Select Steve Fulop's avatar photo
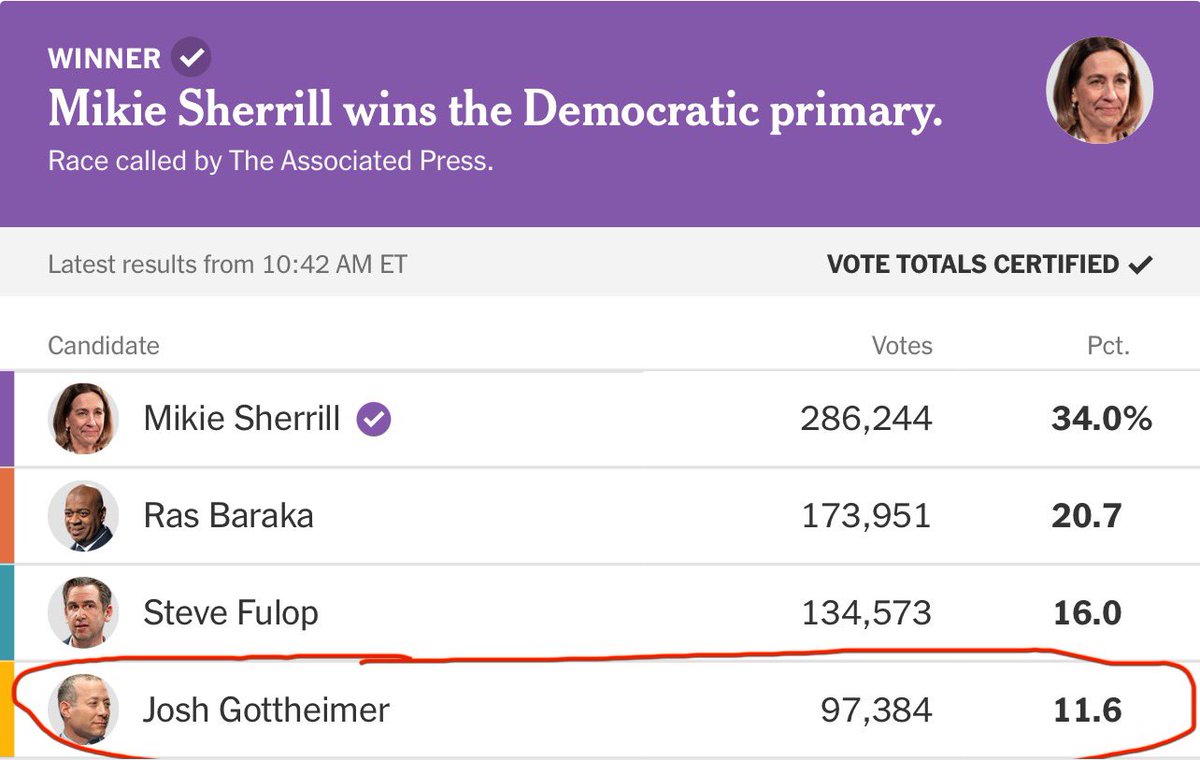 point(84,612)
